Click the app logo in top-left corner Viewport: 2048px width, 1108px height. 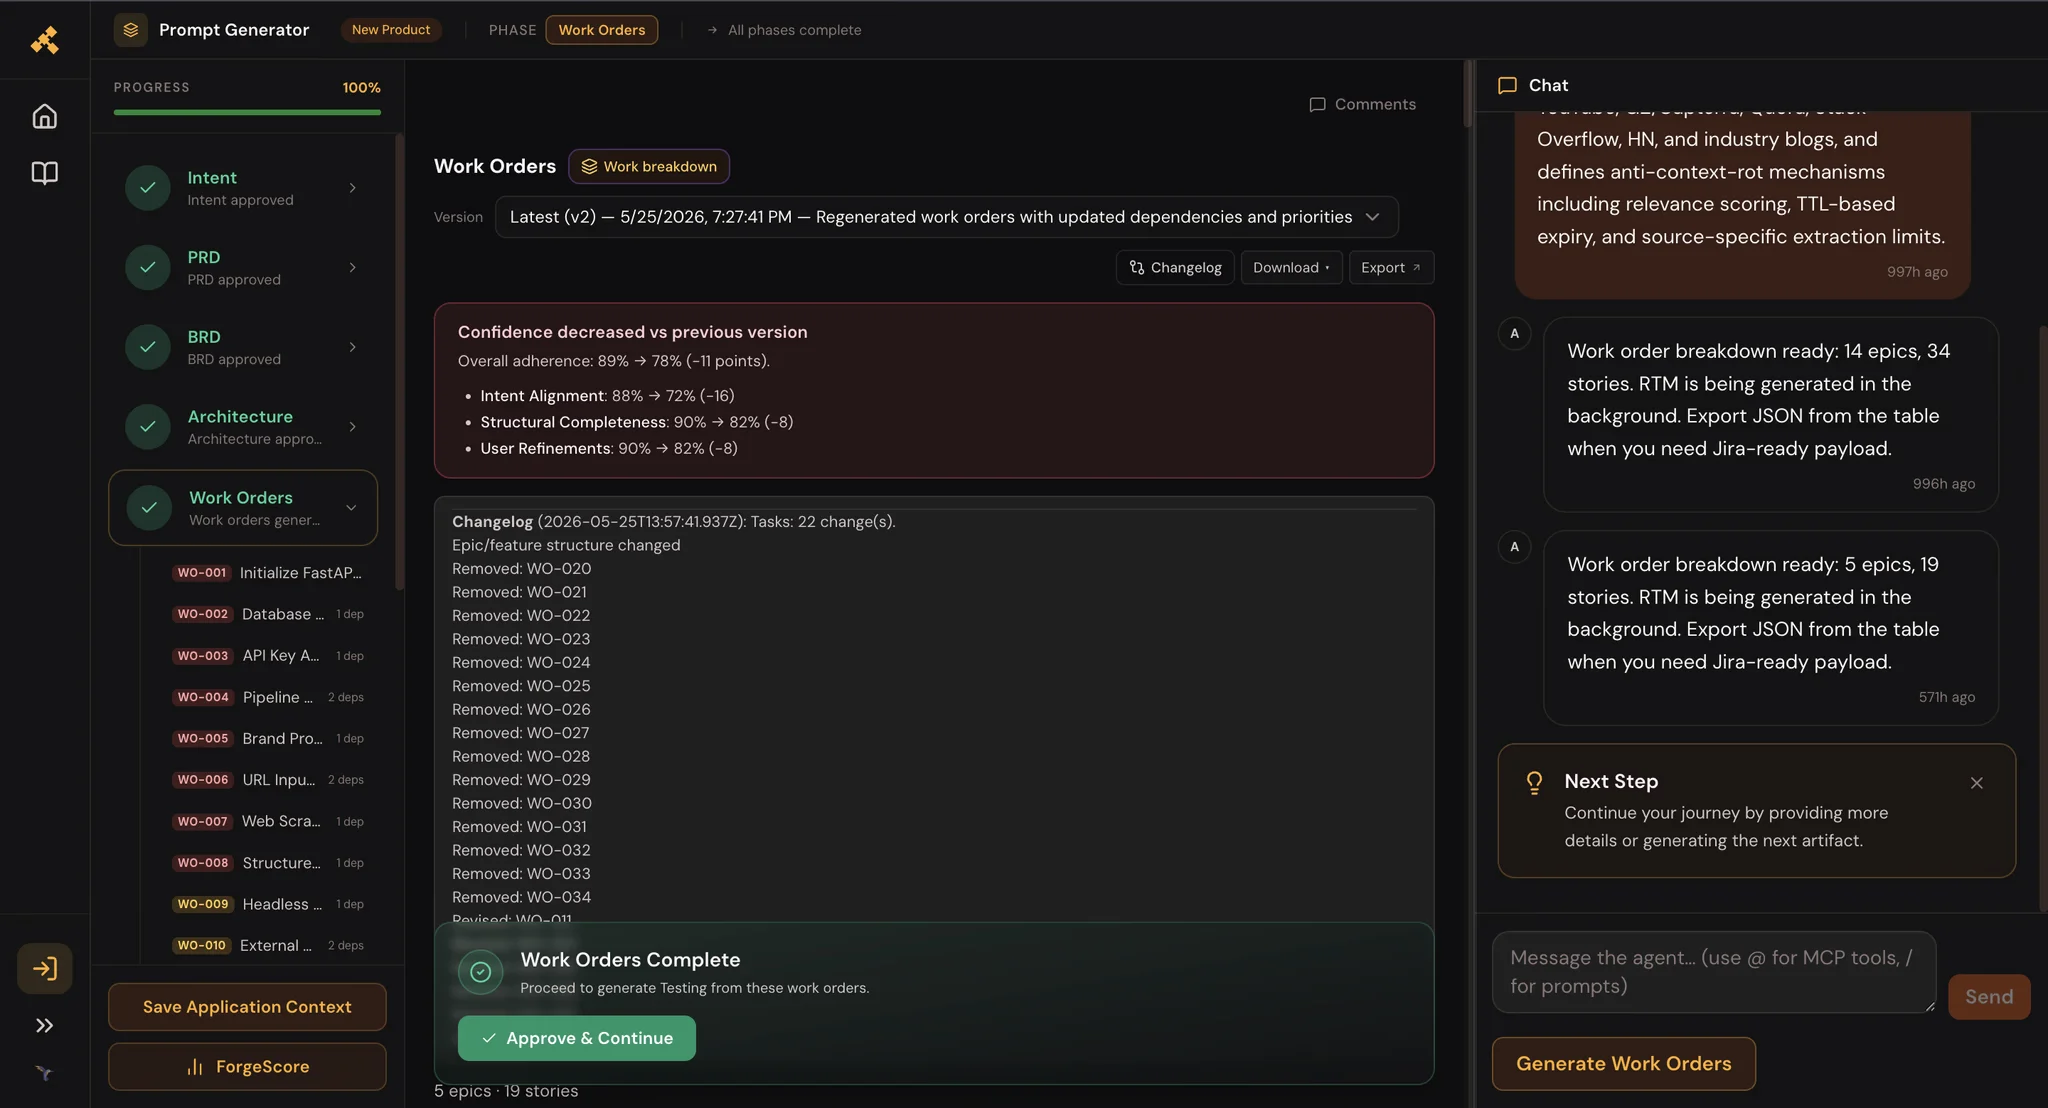pyautogui.click(x=44, y=40)
